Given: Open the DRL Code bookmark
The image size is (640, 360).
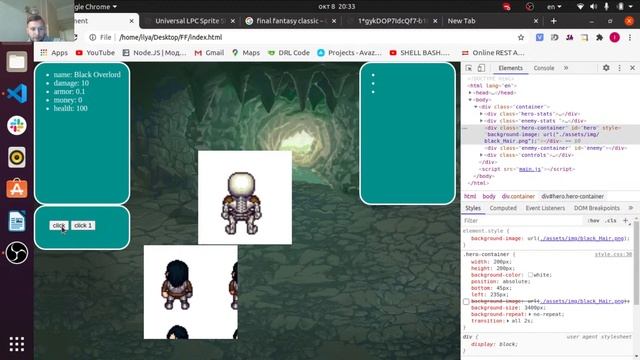Looking at the screenshot, I should pos(289,53).
